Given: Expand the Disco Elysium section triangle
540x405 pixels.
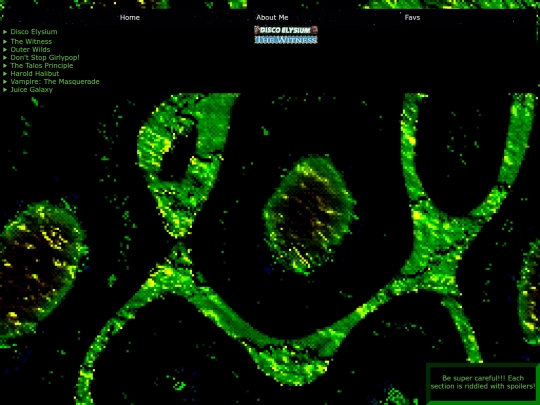Looking at the screenshot, I should [x=5, y=32].
